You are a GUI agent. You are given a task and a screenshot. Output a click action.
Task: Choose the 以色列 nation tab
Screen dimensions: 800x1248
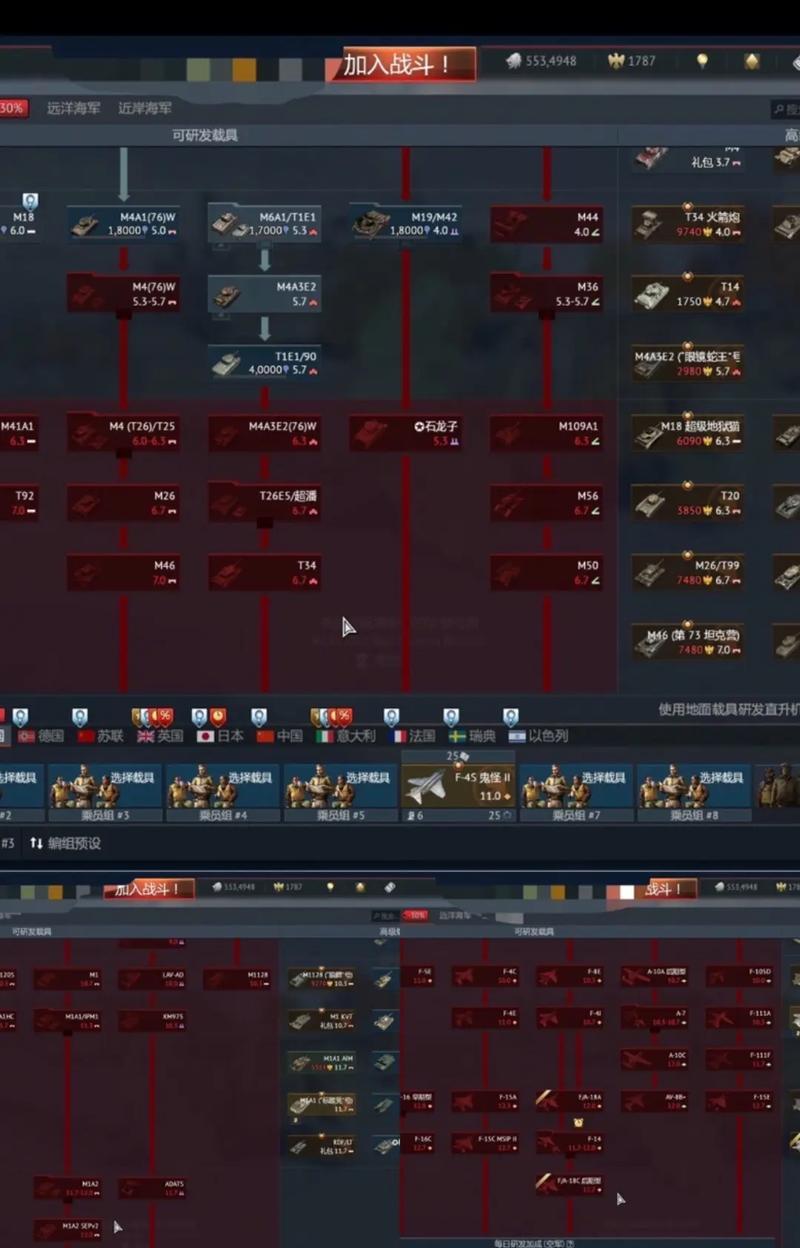pyautogui.click(x=538, y=735)
